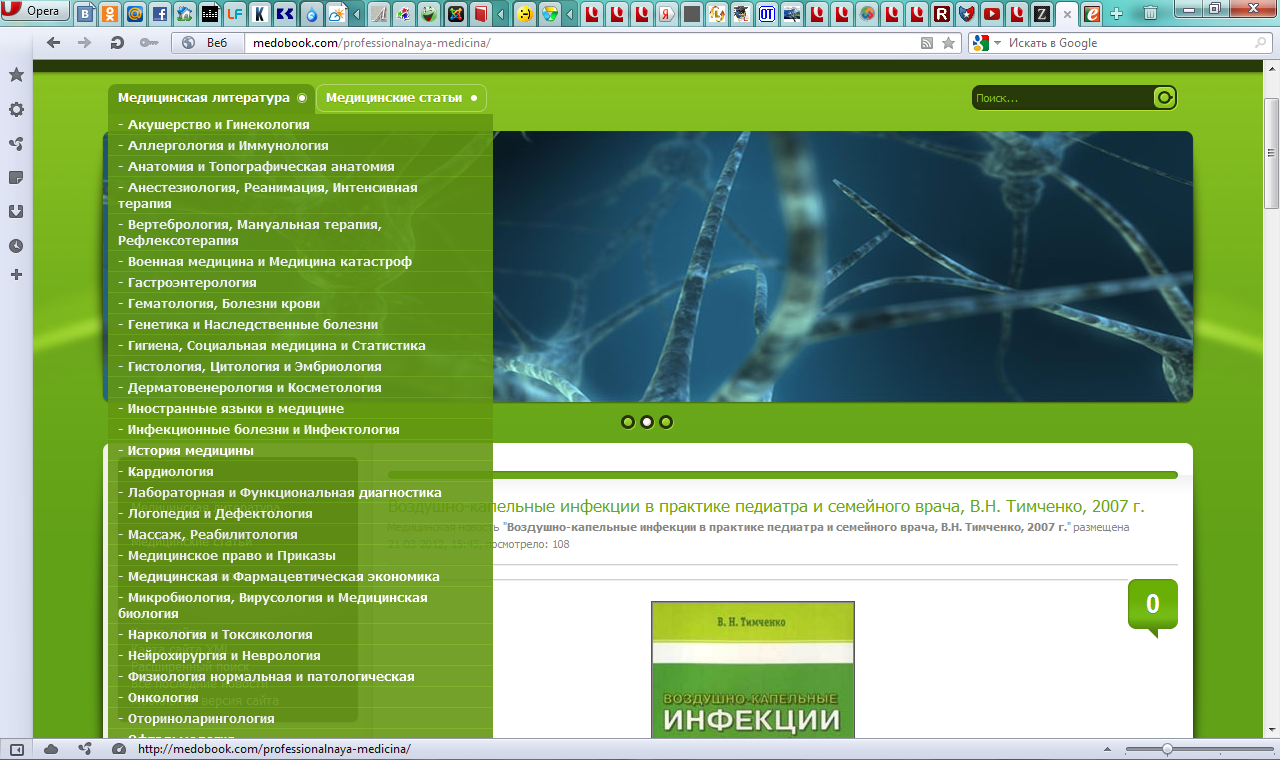Open a new tab with the plus button
Screen dimensions: 1280x760
point(1116,14)
